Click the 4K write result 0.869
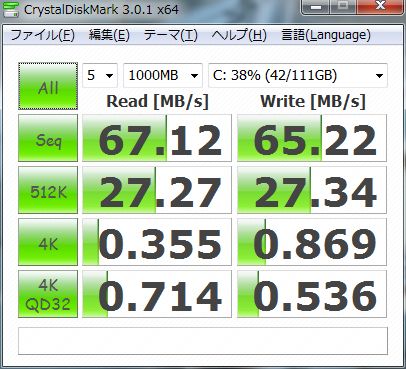 click(312, 242)
